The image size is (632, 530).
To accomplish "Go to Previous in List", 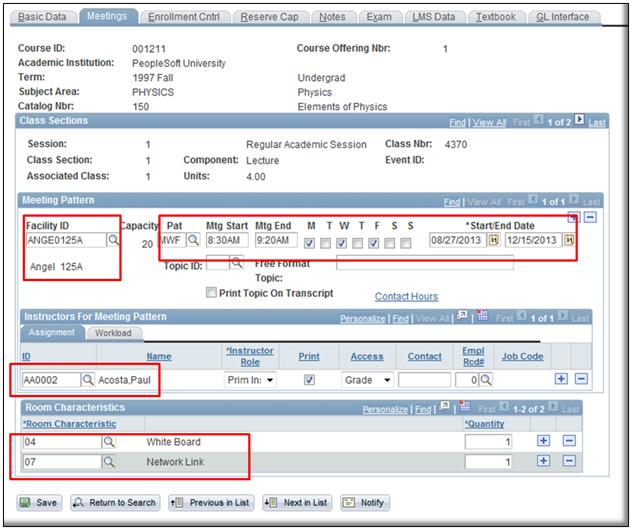I will [x=211, y=503].
